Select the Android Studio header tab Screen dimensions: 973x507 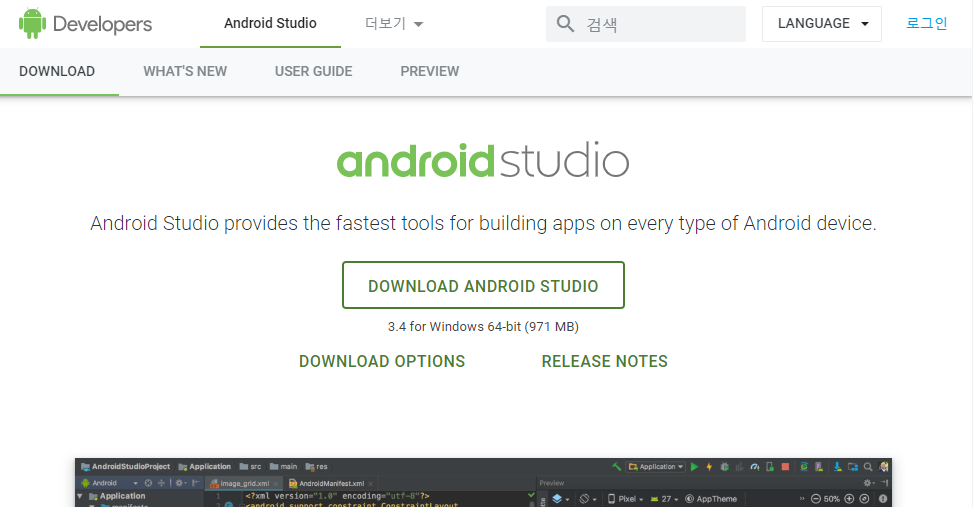pyautogui.click(x=270, y=24)
